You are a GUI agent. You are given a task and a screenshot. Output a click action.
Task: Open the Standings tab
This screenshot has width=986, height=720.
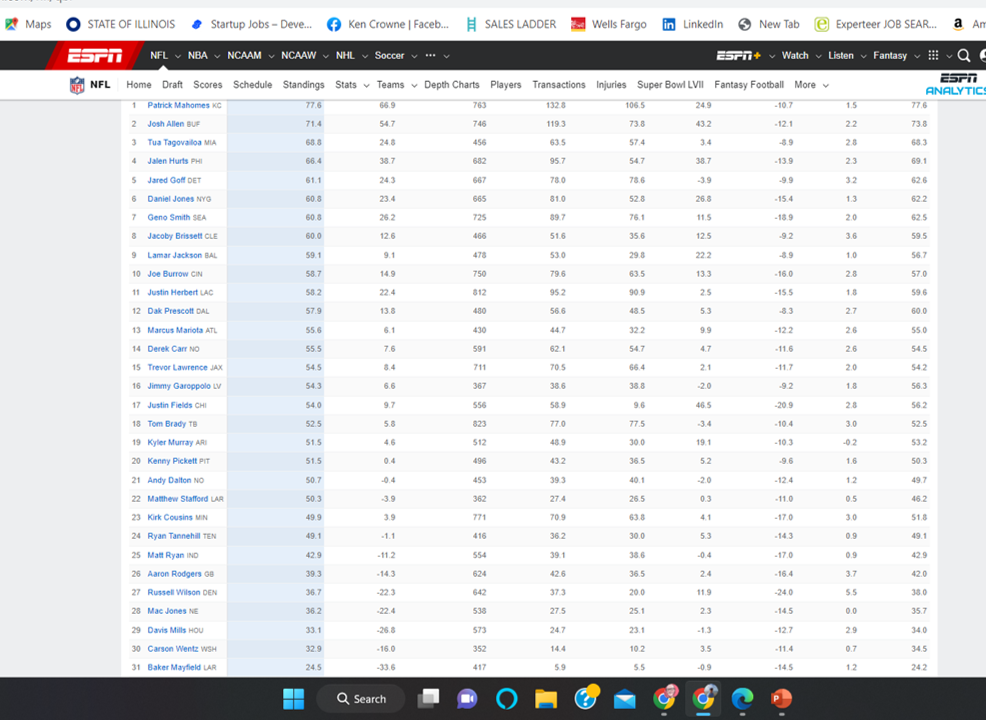coord(304,85)
